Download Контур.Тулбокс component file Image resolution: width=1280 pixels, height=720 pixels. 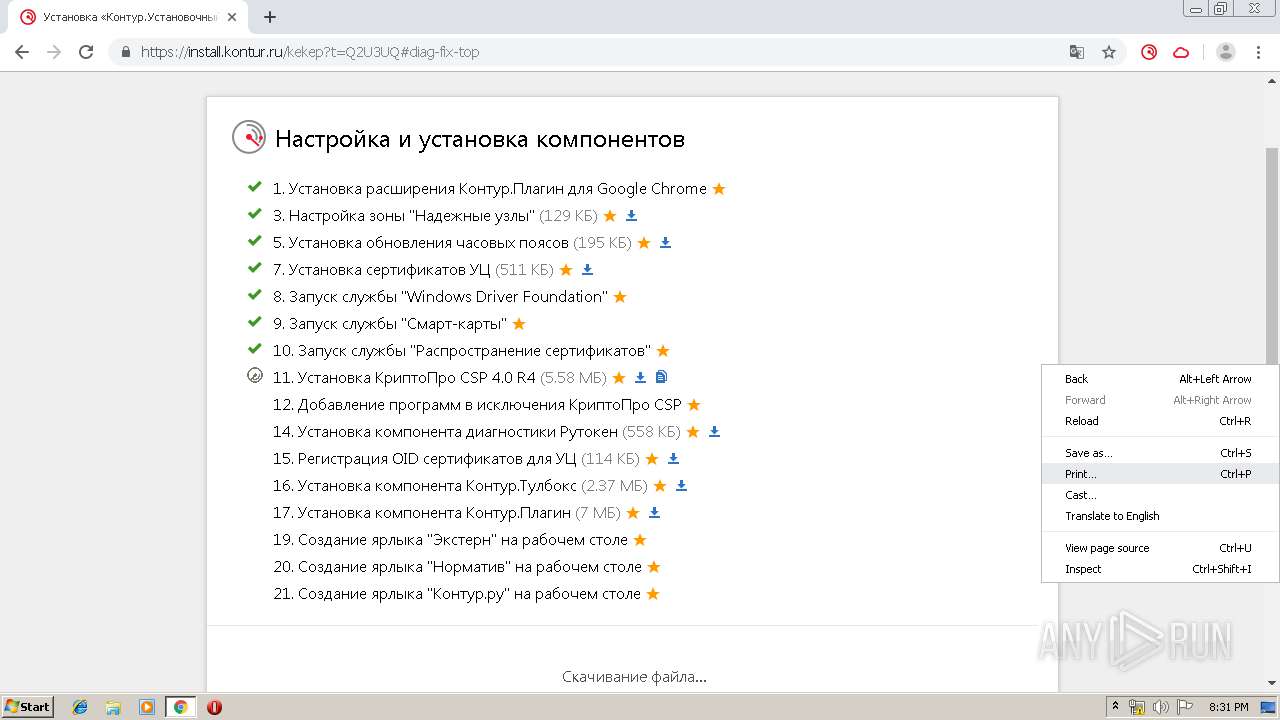tap(681, 486)
